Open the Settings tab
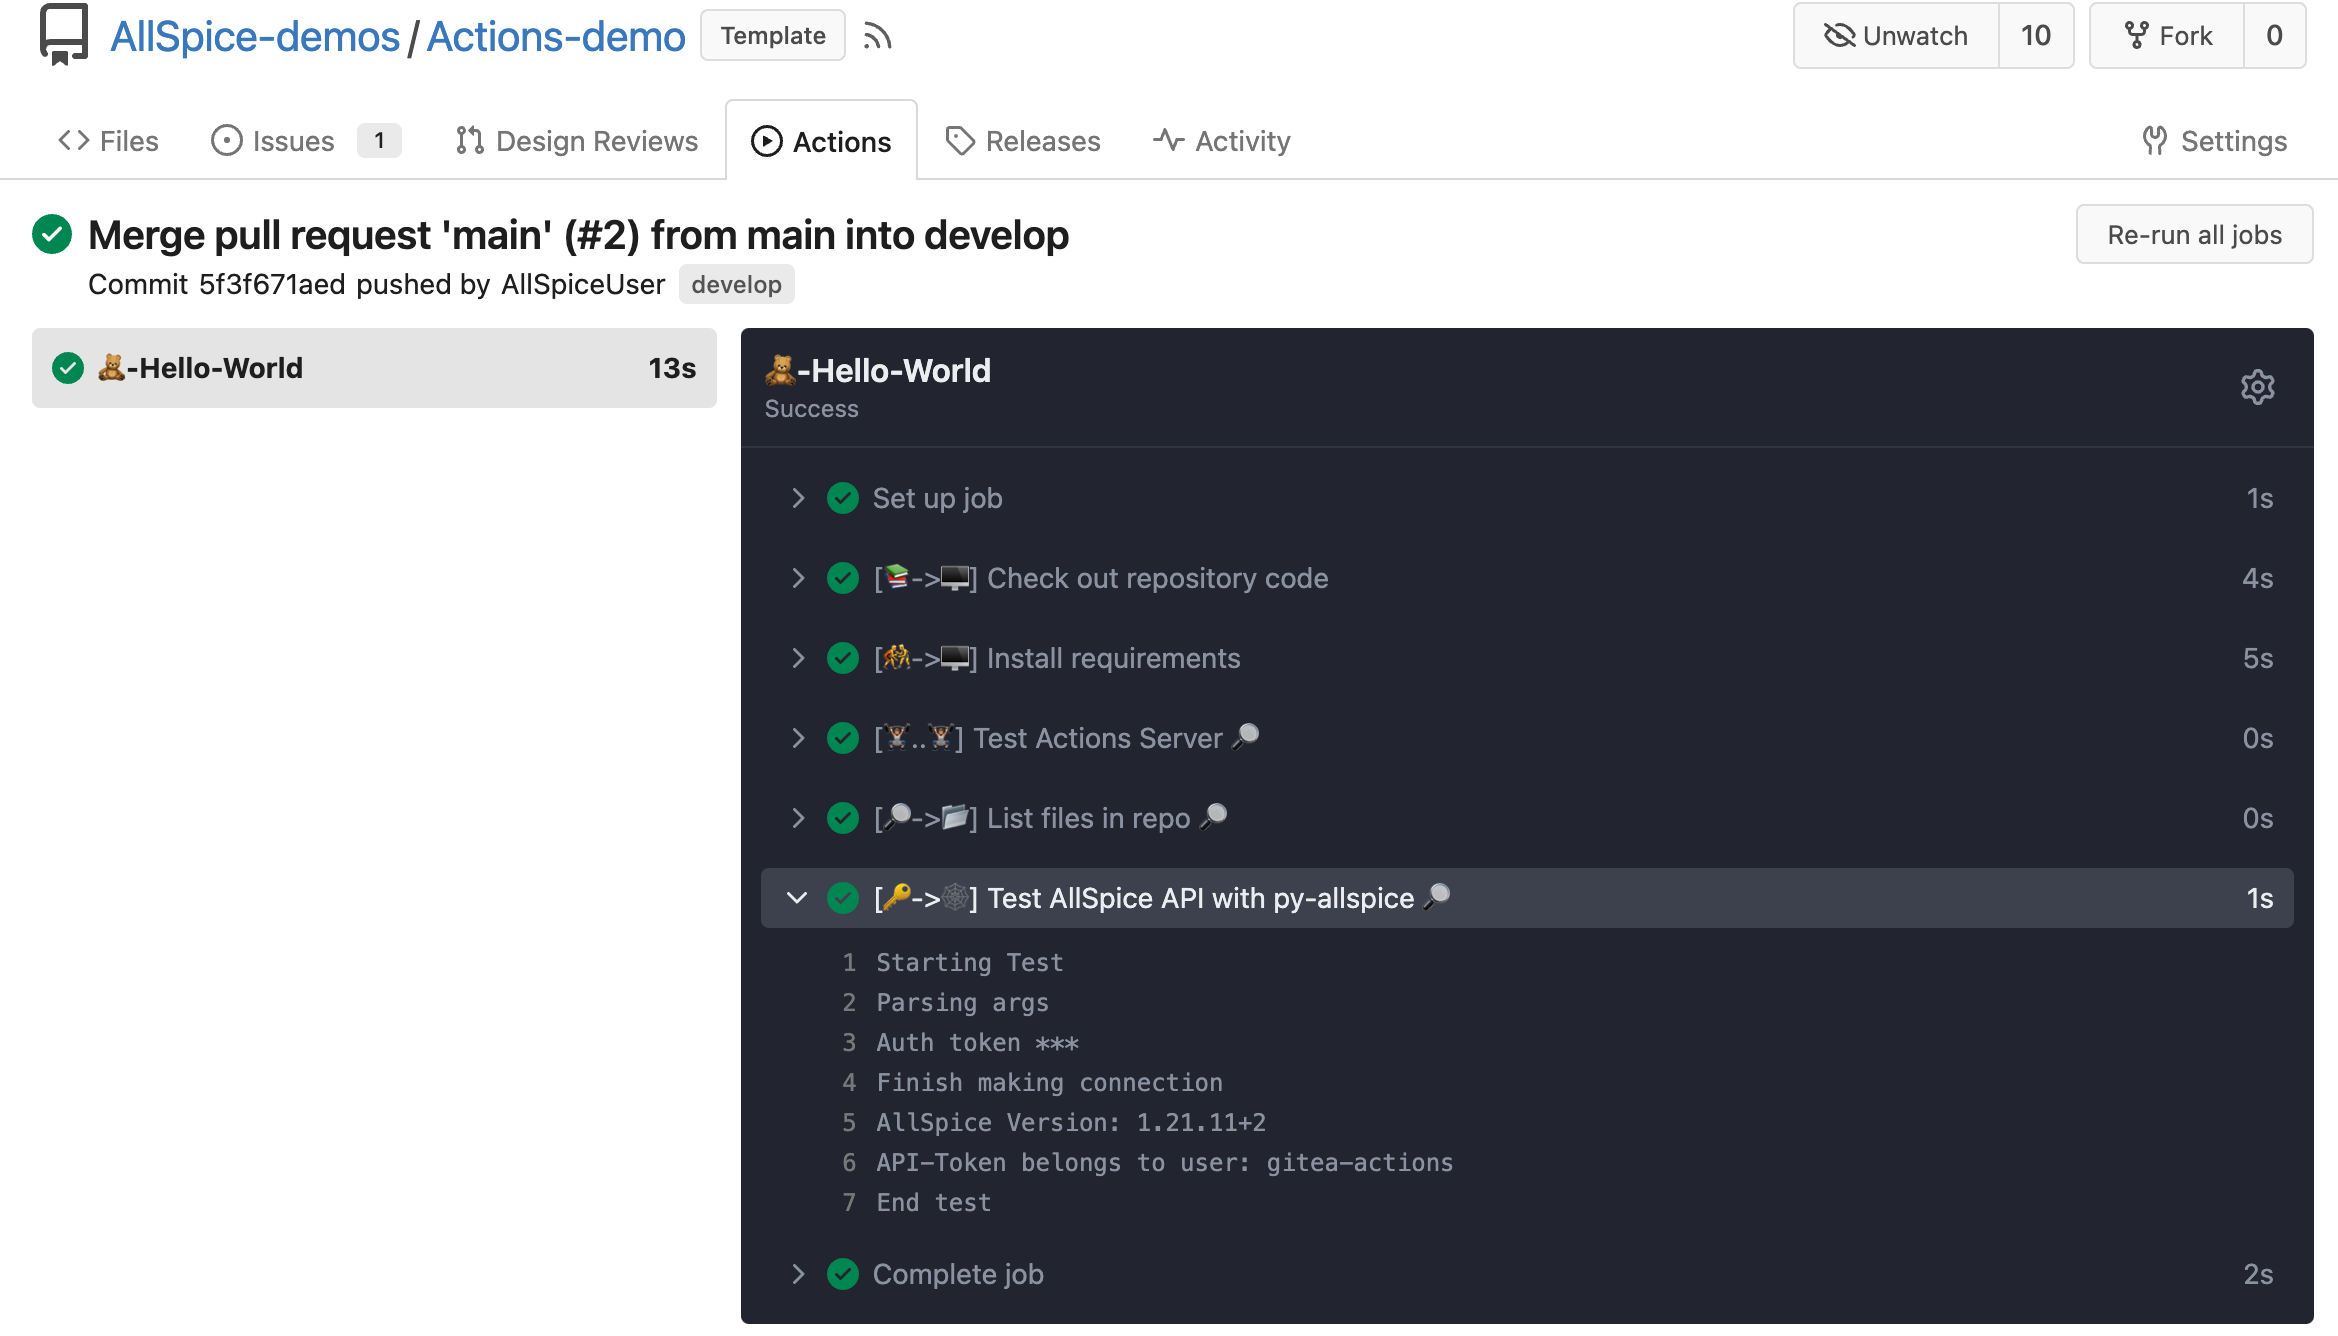The height and width of the screenshot is (1336, 2338). tap(2214, 141)
